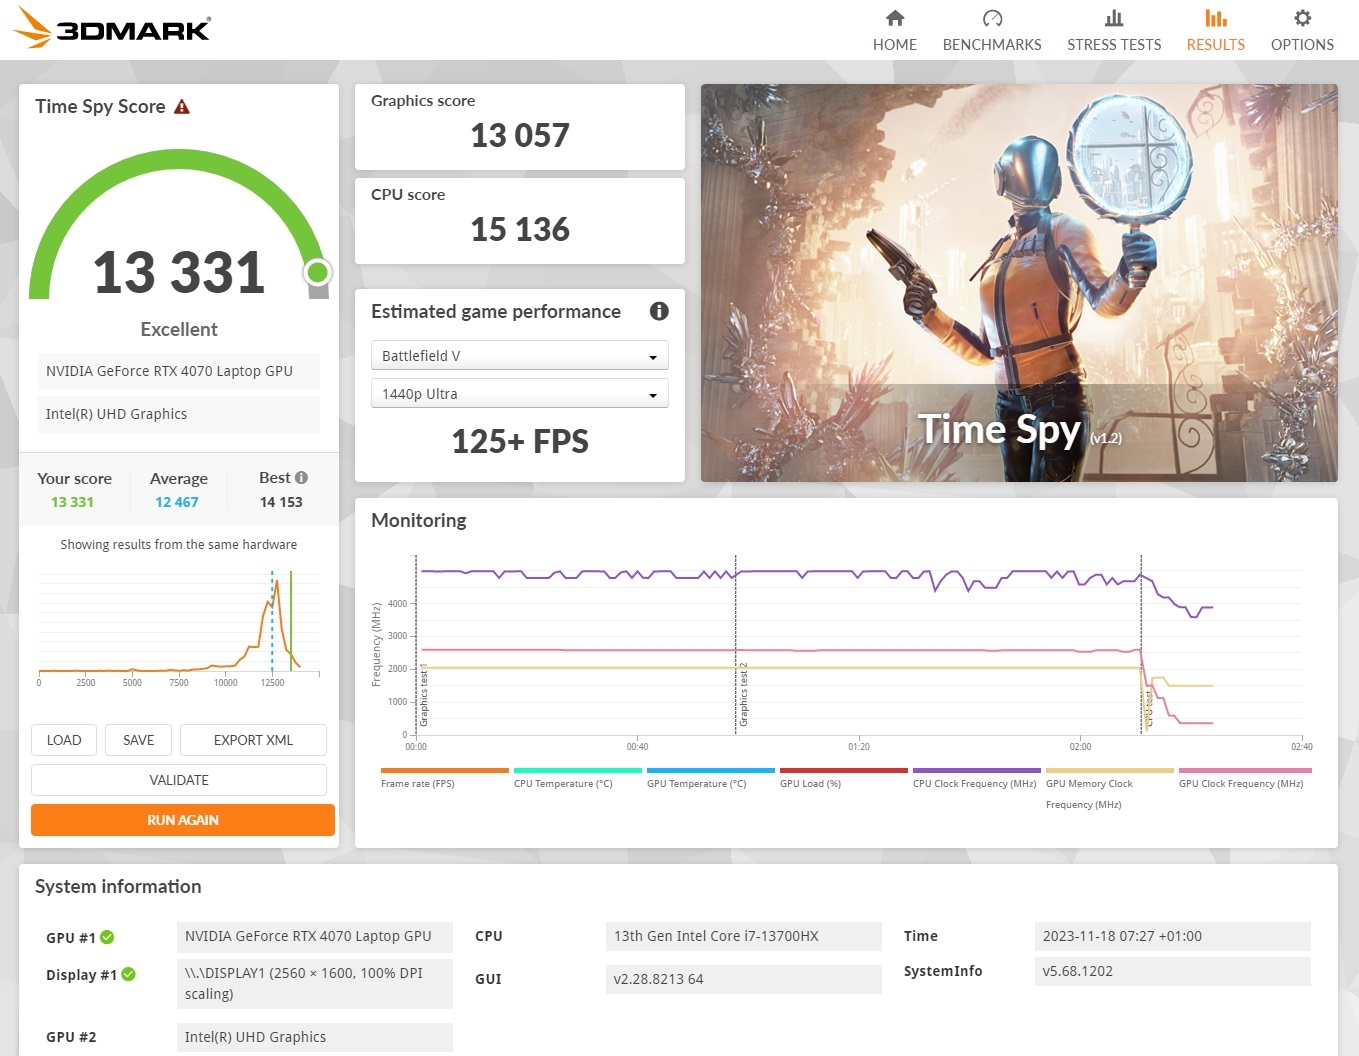Open Stress Tests via its chart icon

[x=1114, y=18]
